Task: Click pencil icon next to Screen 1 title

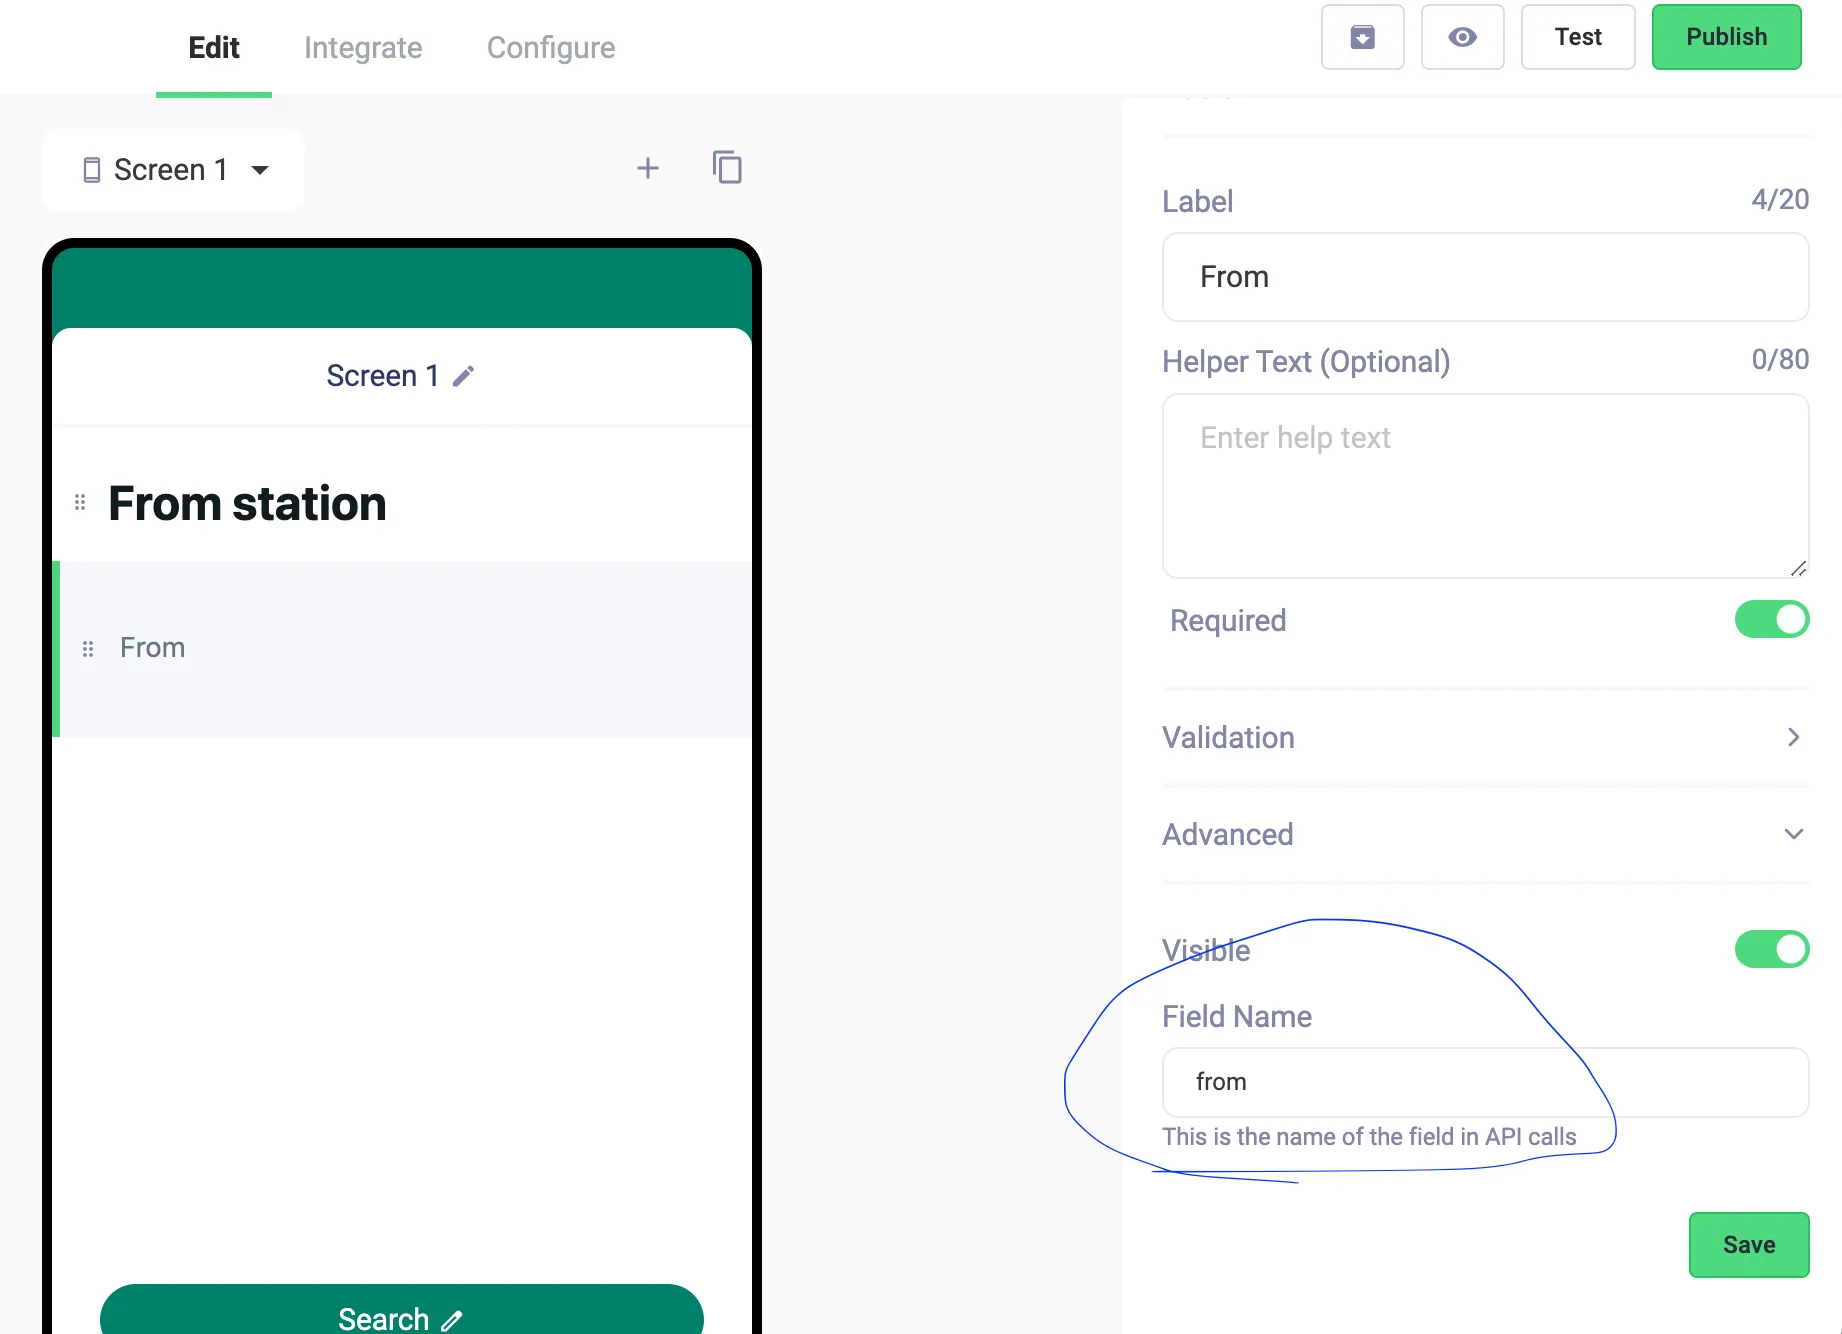Action: pyautogui.click(x=463, y=376)
